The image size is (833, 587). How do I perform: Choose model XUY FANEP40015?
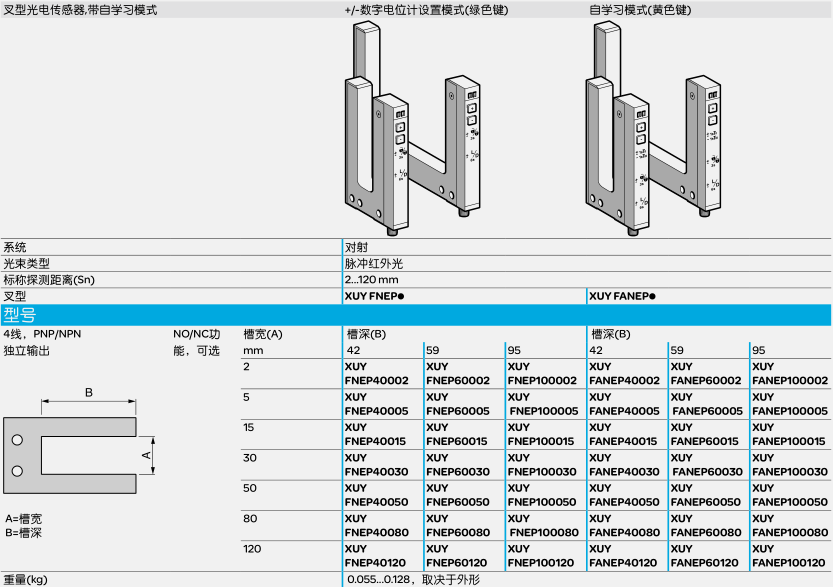(624, 435)
